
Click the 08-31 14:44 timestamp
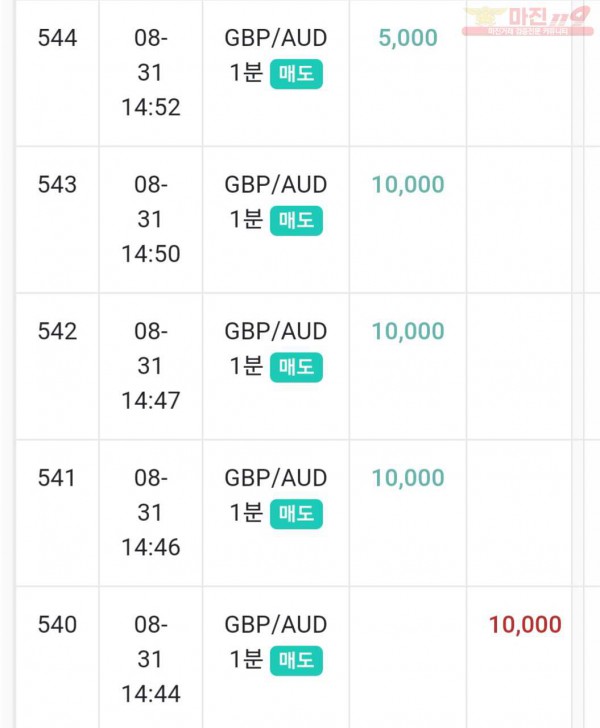[150, 660]
